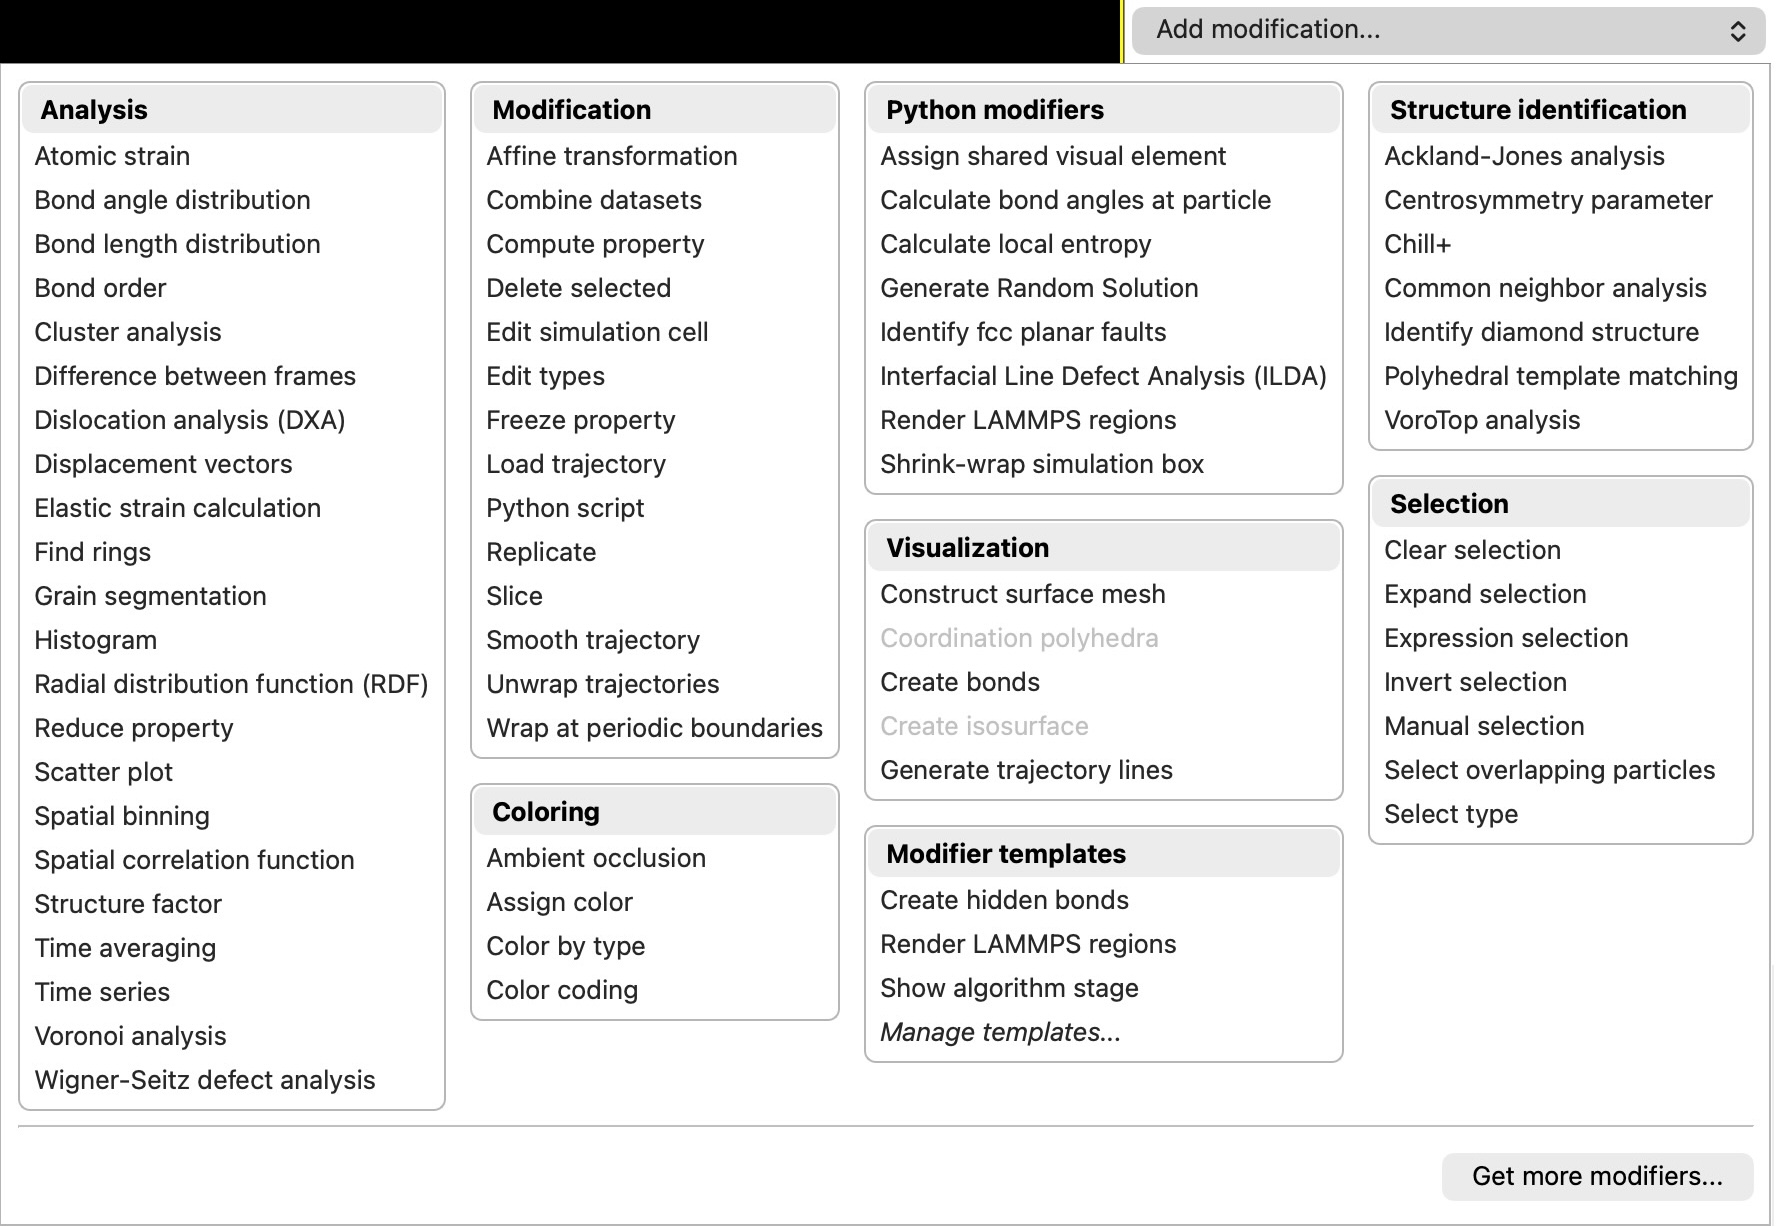Choose Ambient occlusion option
Screen dimensions: 1776x1226
596,858
